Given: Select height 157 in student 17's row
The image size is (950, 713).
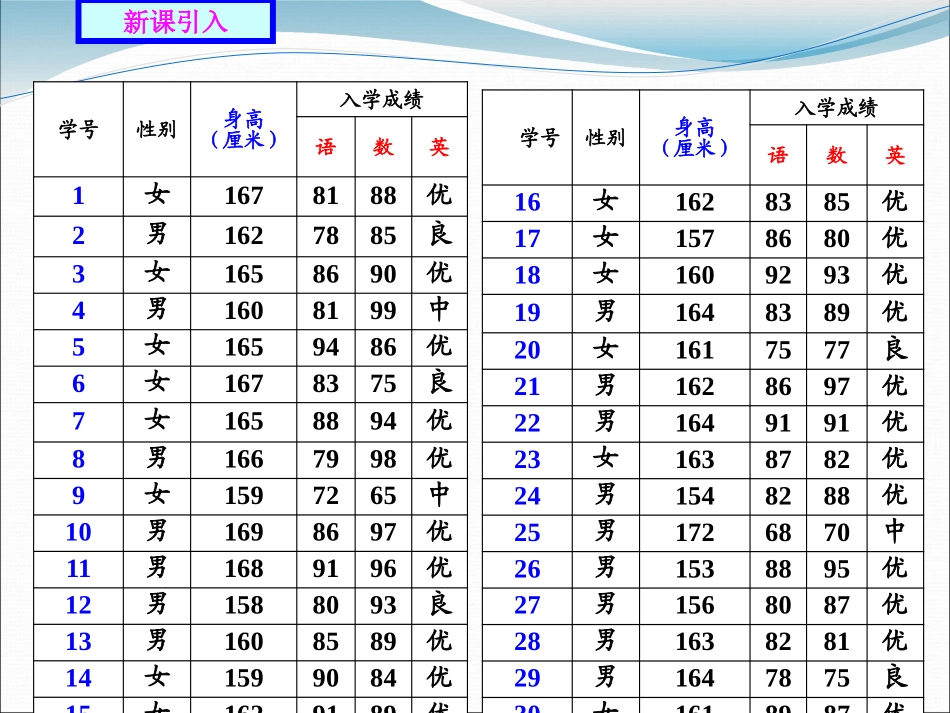Looking at the screenshot, I should coord(695,239).
